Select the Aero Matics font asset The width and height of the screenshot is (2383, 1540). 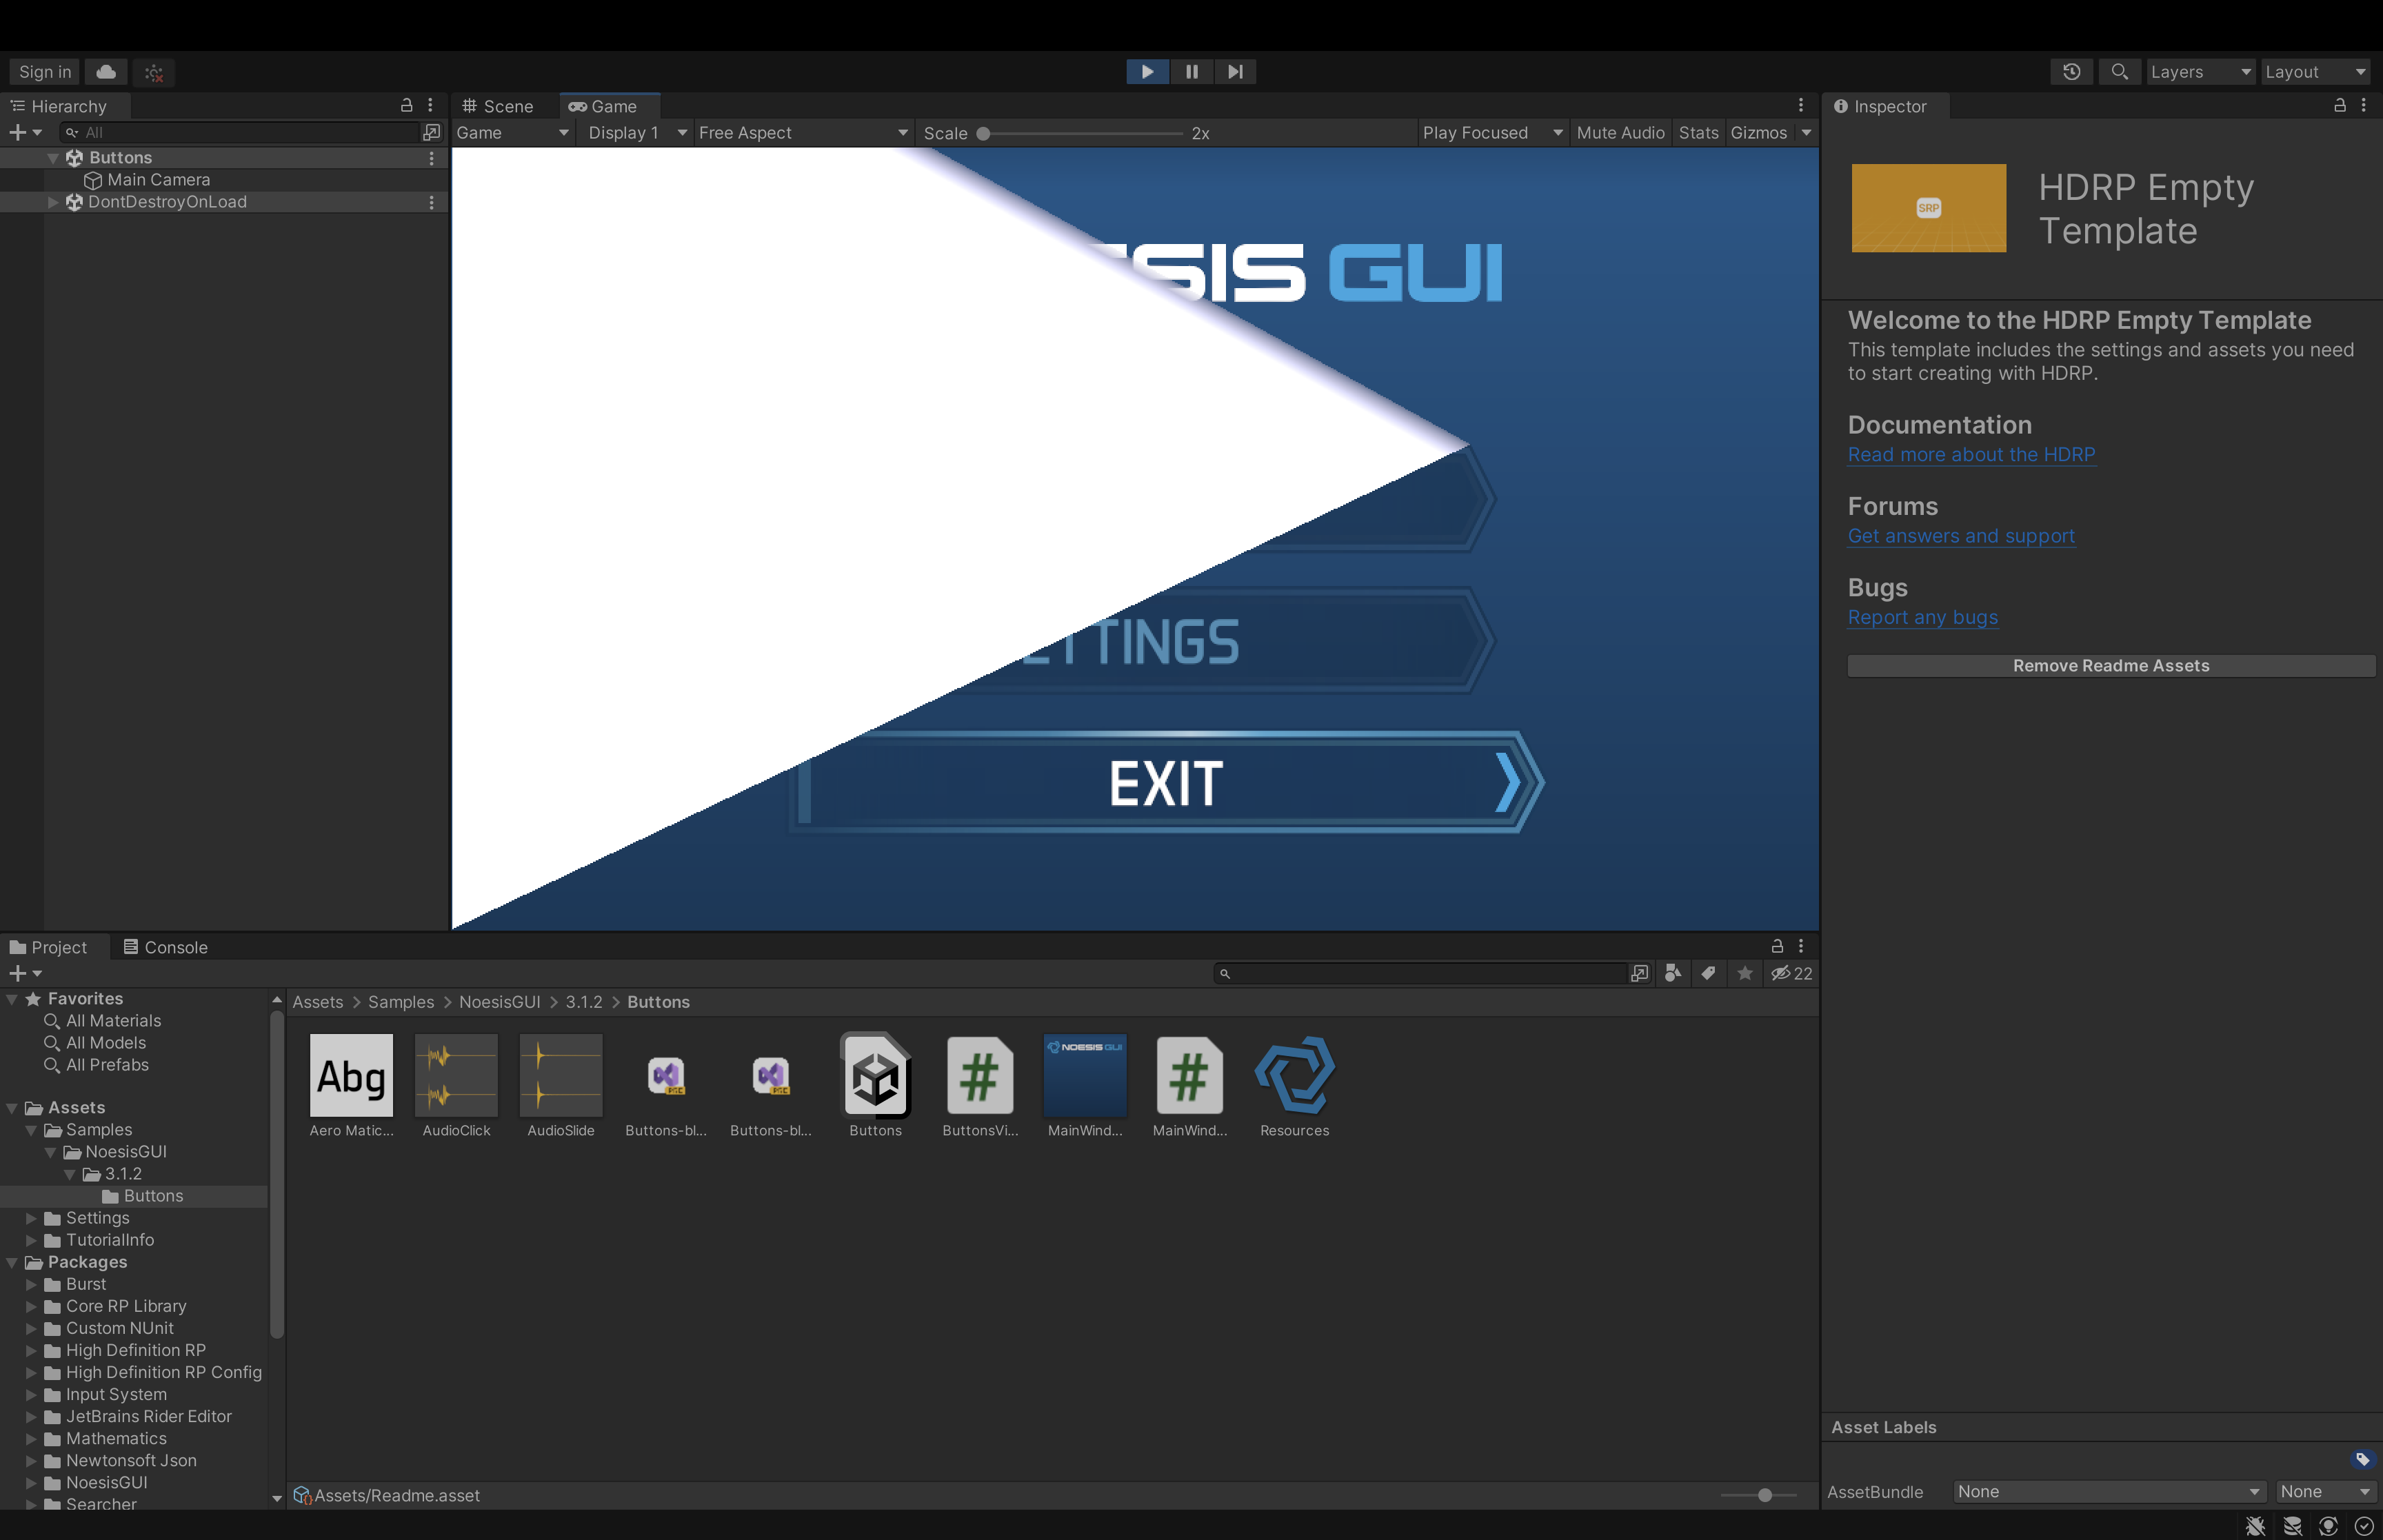click(352, 1086)
